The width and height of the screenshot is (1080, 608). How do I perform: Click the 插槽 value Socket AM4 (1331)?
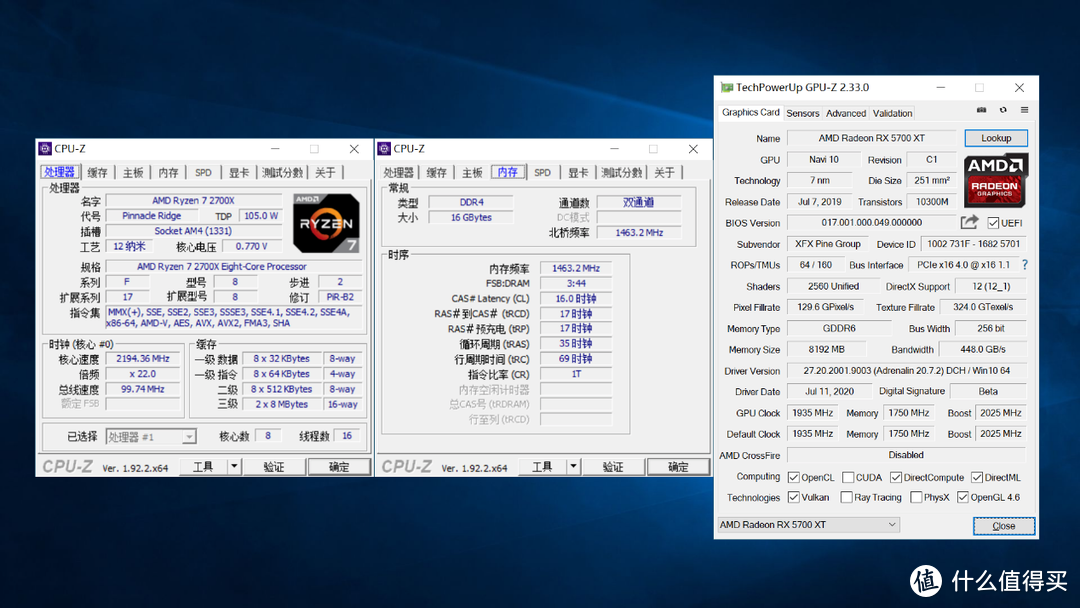pyautogui.click(x=193, y=231)
